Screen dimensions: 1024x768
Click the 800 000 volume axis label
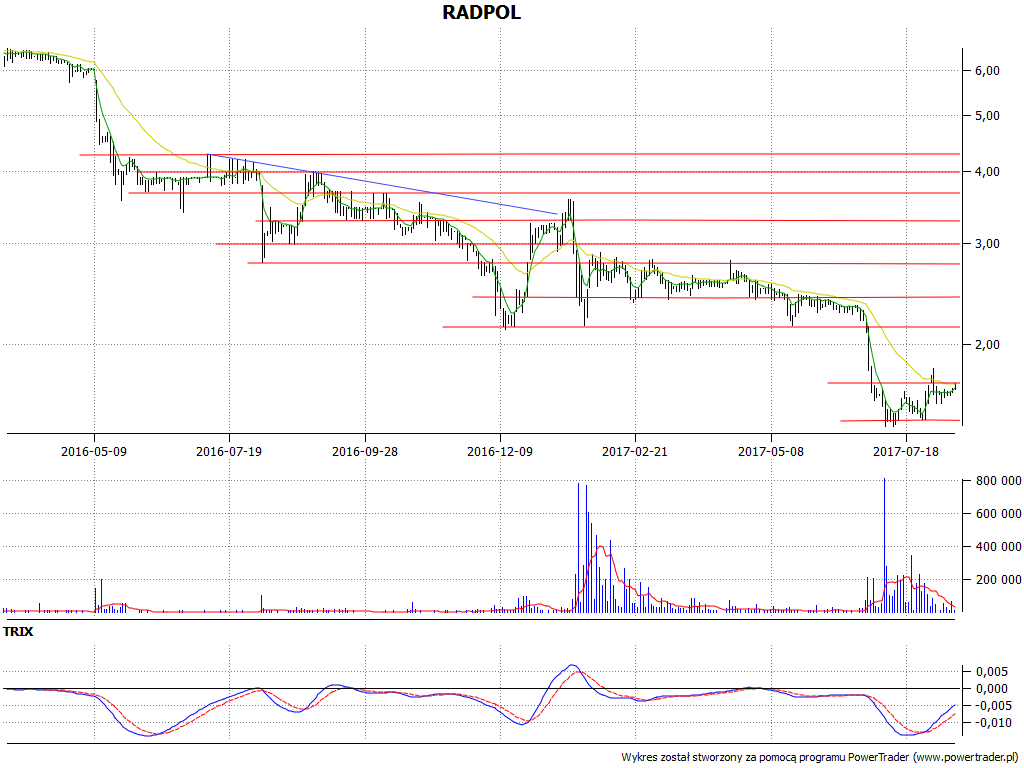[x=999, y=481]
